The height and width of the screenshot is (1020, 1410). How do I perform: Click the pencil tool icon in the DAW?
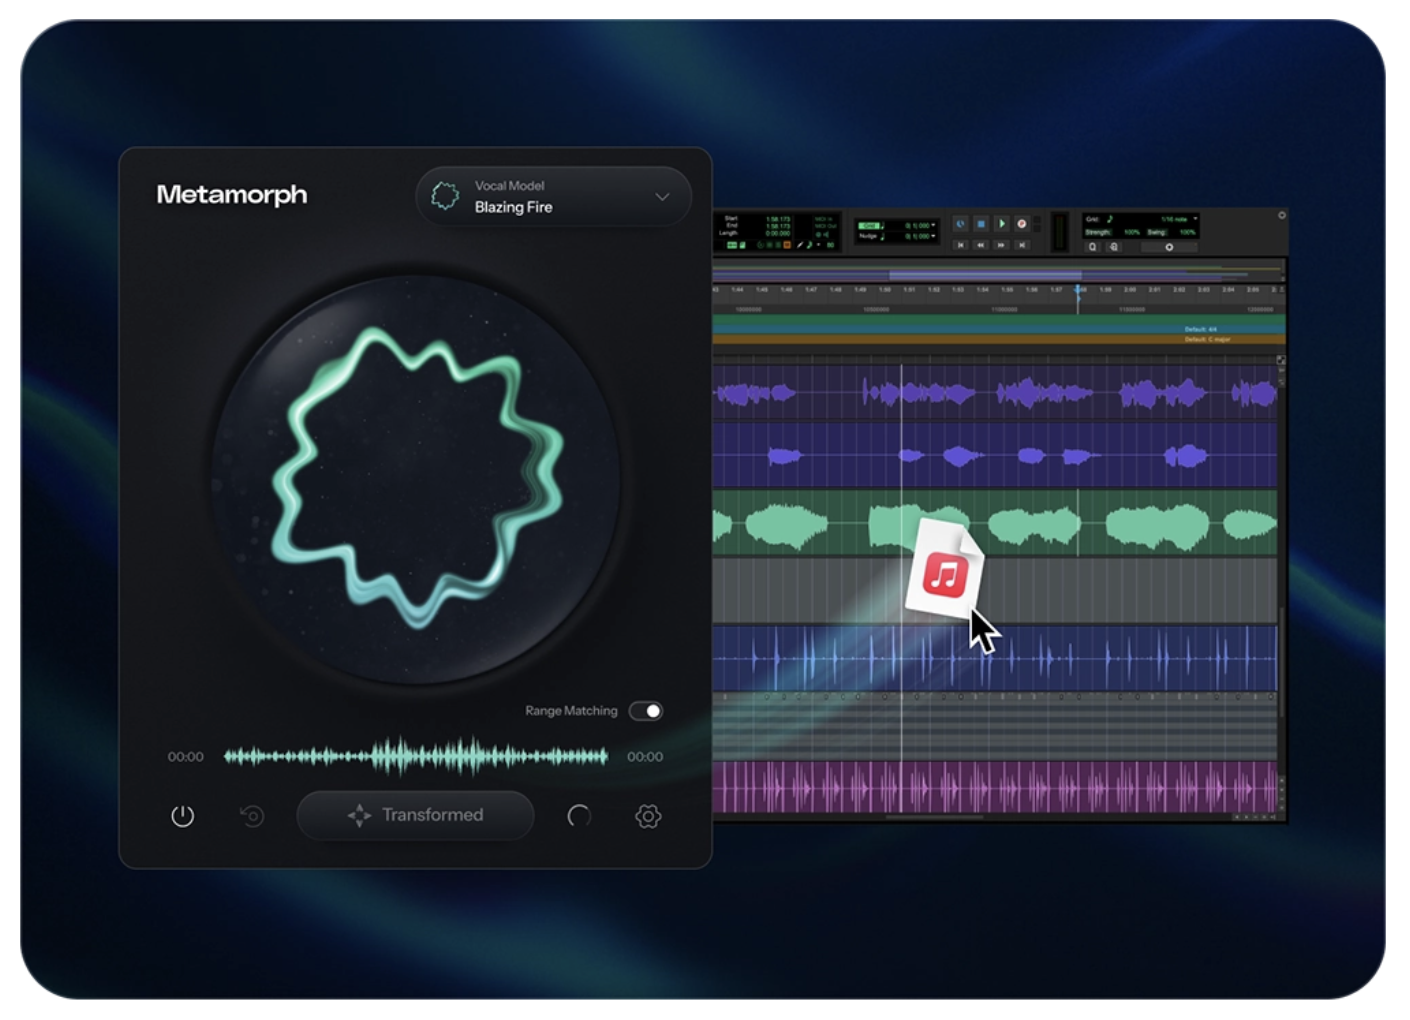pyautogui.click(x=800, y=245)
